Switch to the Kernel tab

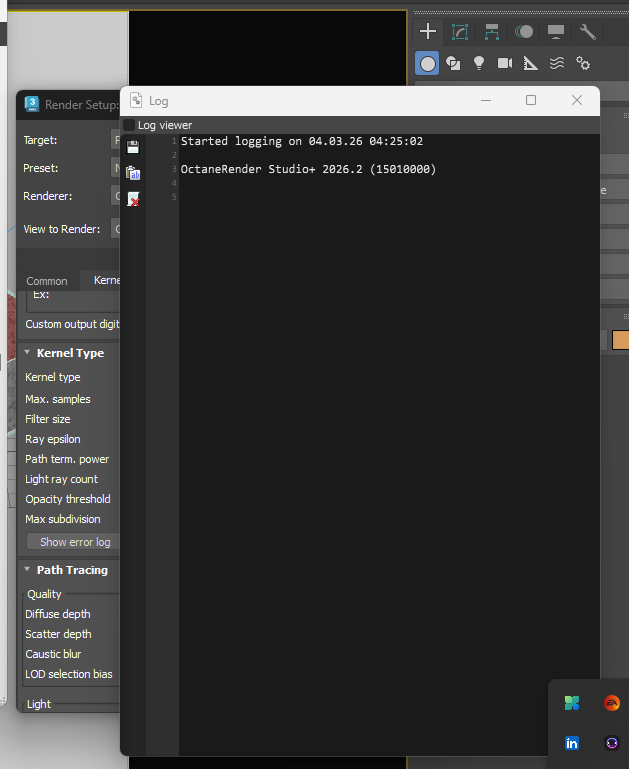click(x=102, y=280)
